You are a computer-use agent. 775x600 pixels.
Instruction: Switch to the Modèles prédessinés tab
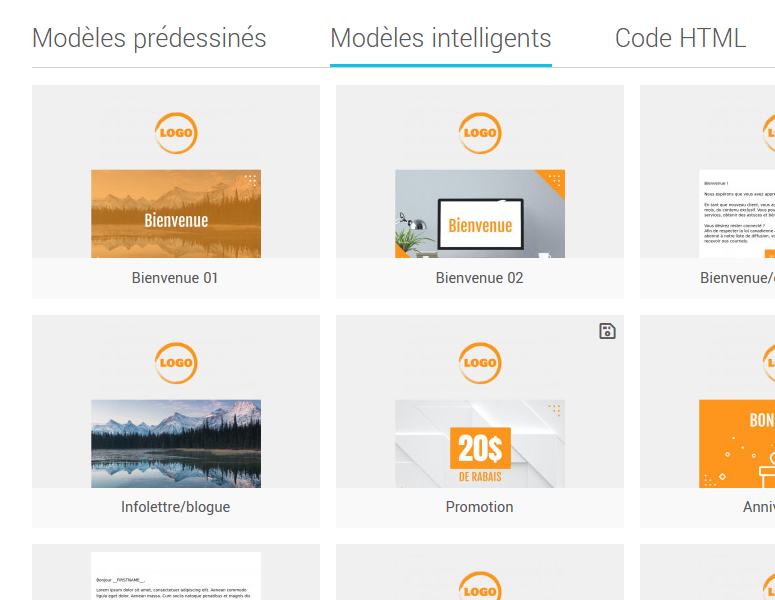(x=149, y=39)
